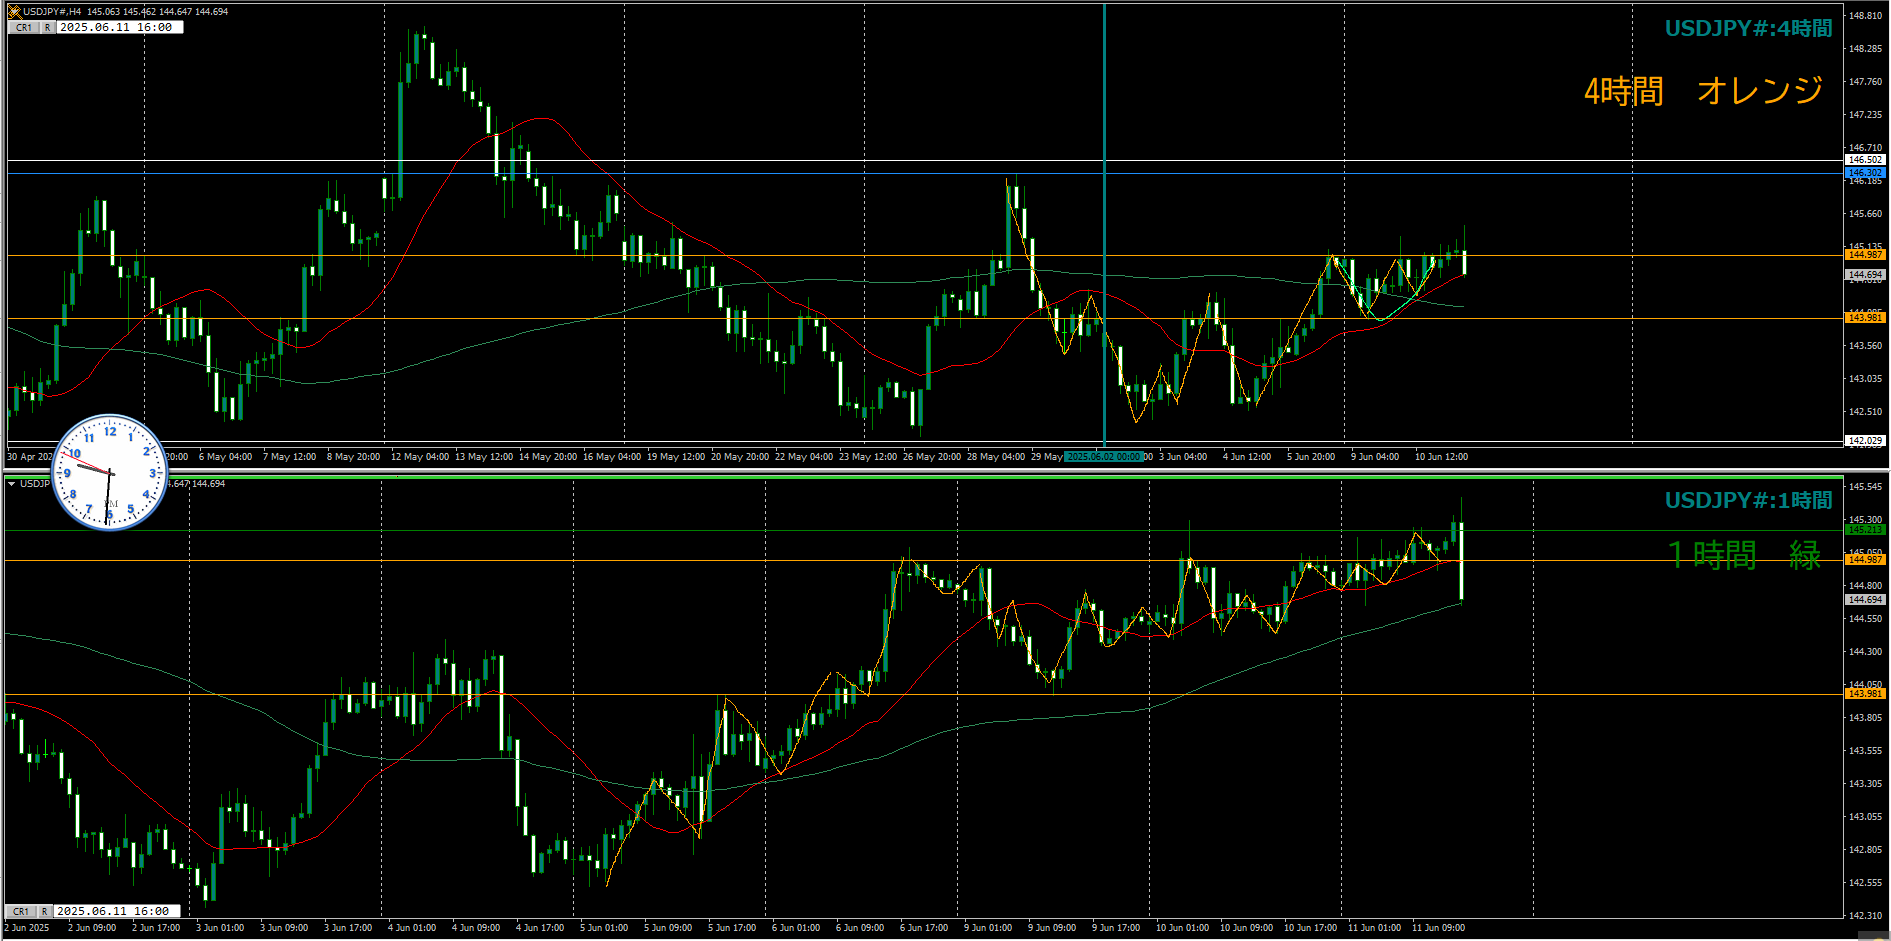This screenshot has width=1891, height=941.
Task: Click the 142.029 price label on H4 axis
Action: pyautogui.click(x=1865, y=440)
